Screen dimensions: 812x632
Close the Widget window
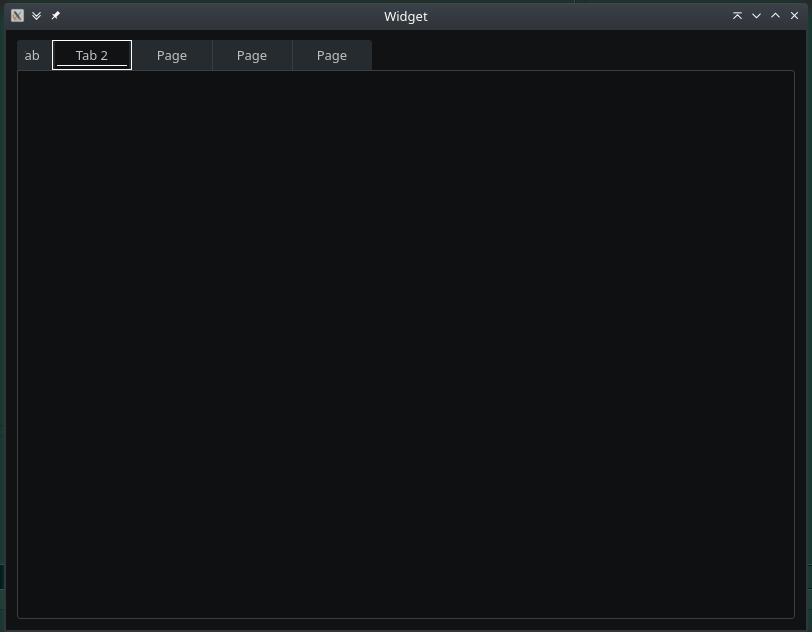[x=795, y=16]
